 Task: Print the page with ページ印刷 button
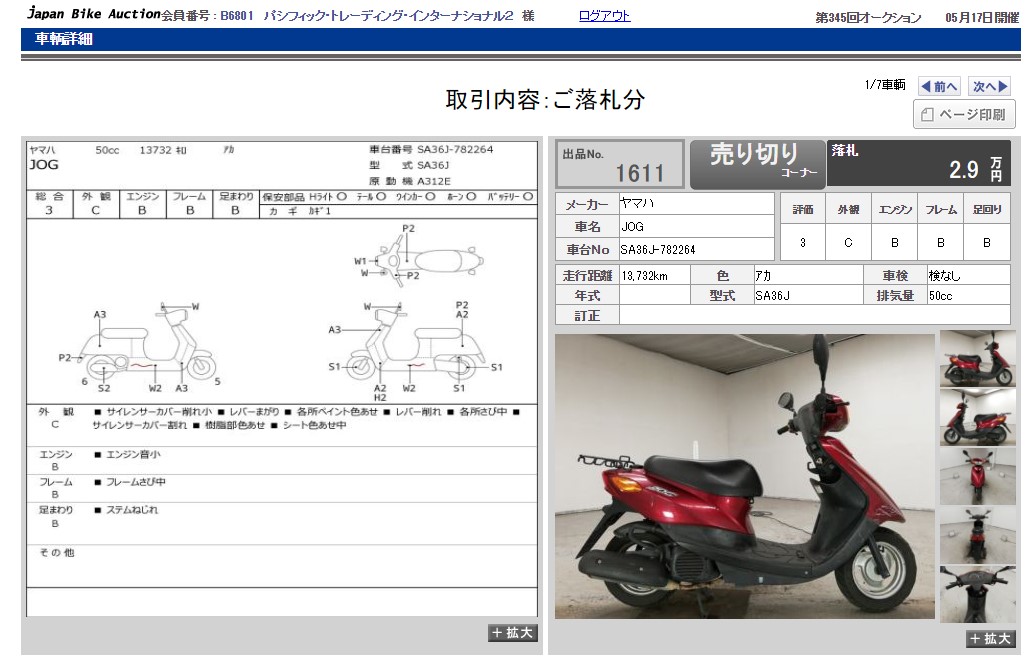point(964,115)
